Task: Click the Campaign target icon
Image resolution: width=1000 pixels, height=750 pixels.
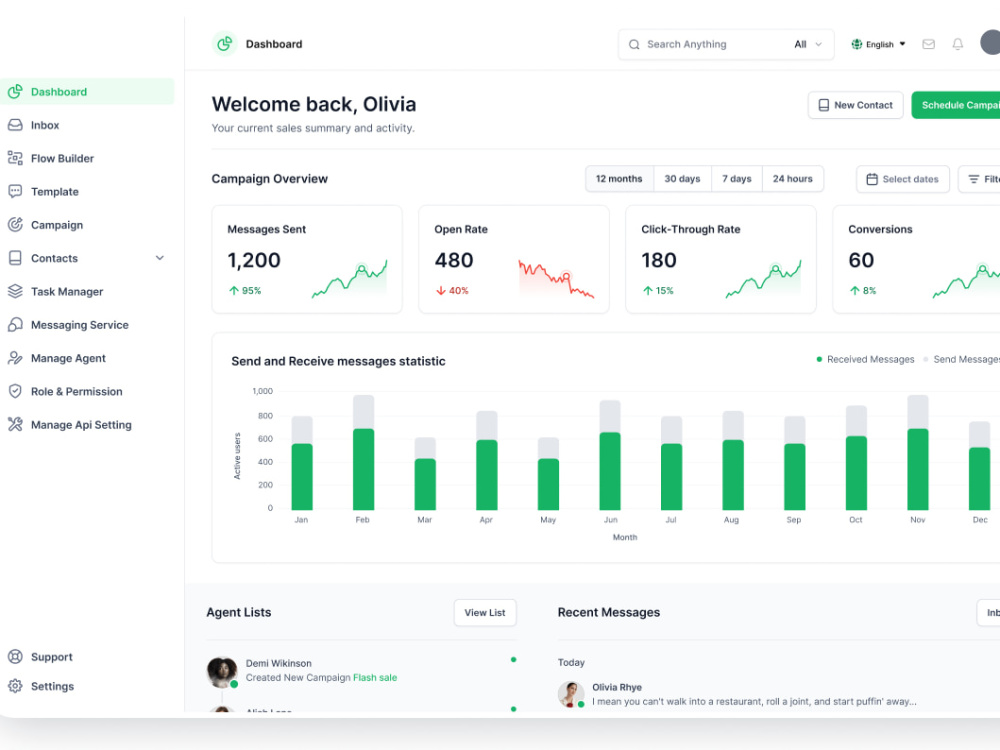Action: [x=15, y=224]
